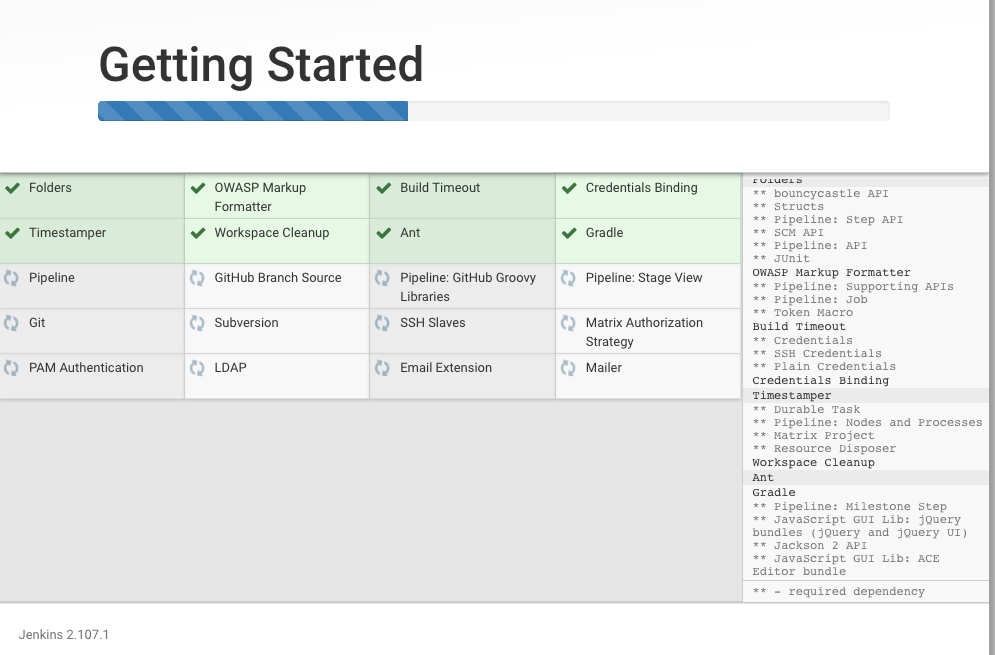Click Plain Credentials log line
Image resolution: width=995 pixels, height=655 pixels.
pyautogui.click(x=824, y=367)
